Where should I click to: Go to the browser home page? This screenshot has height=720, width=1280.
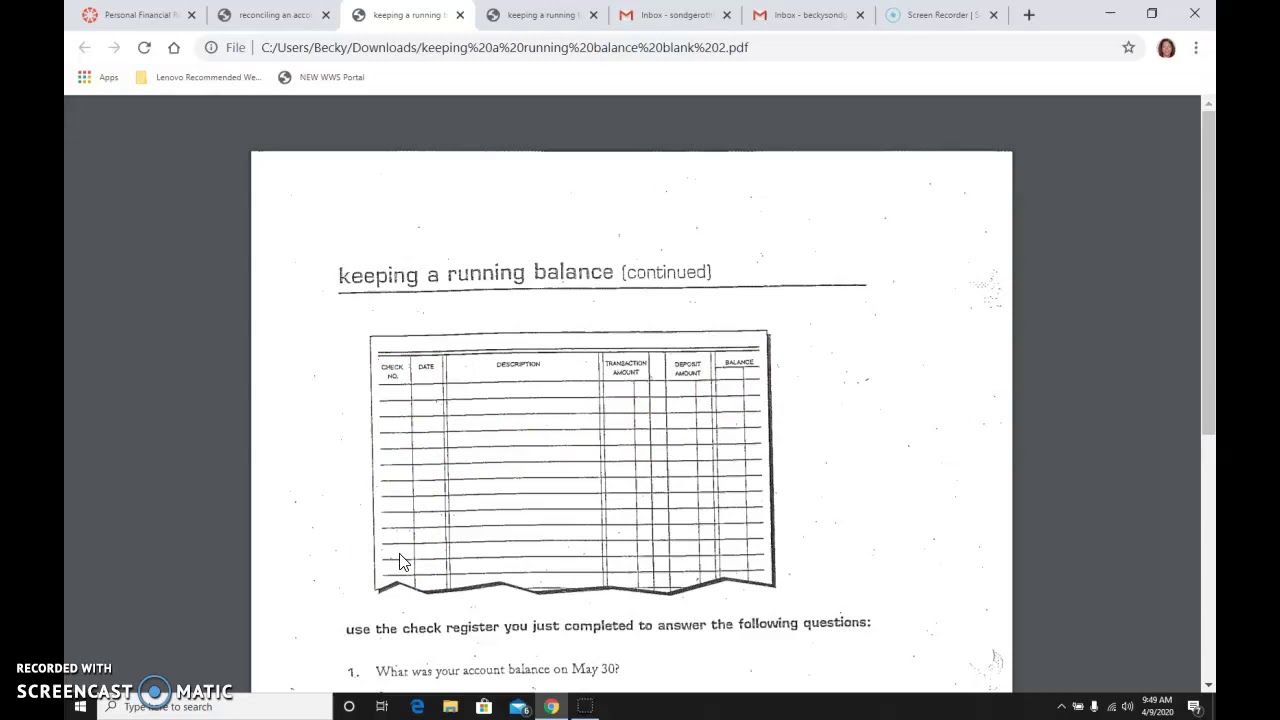174,47
